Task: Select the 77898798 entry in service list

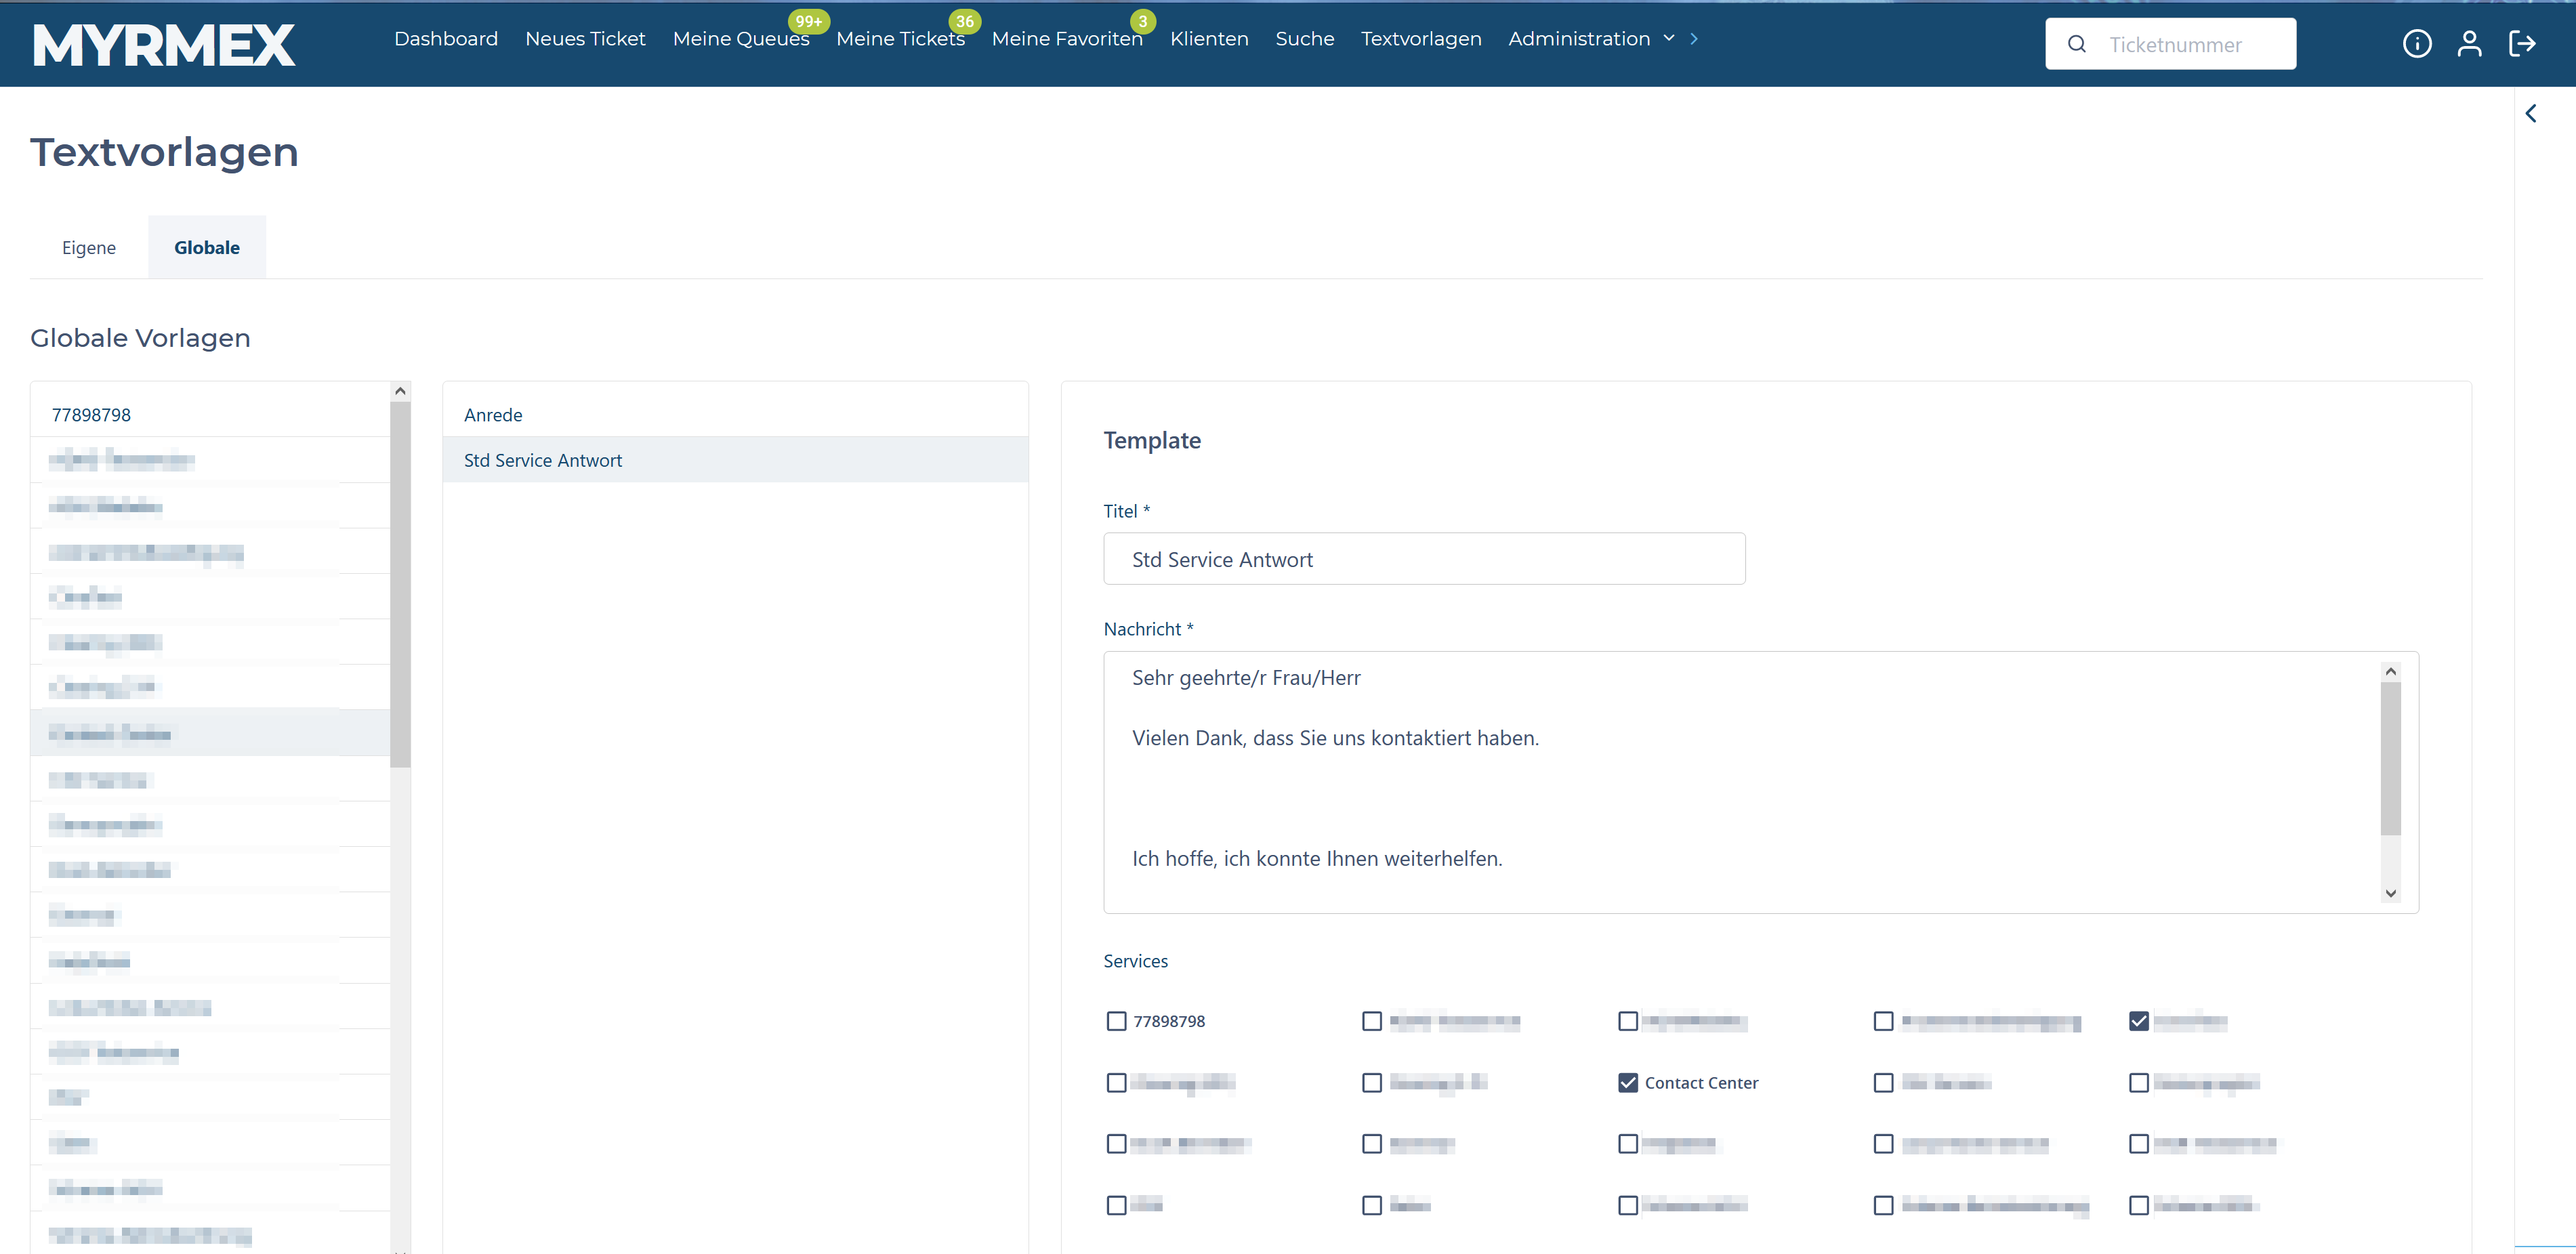Action: (210, 414)
